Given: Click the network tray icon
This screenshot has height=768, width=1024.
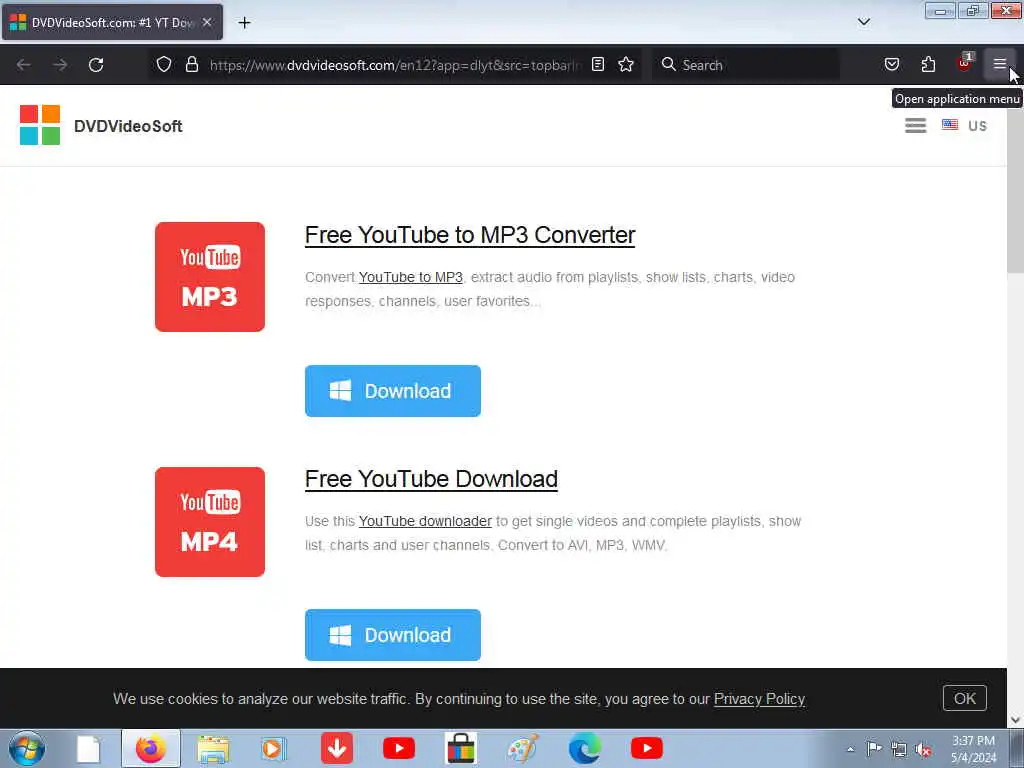Looking at the screenshot, I should tap(899, 749).
